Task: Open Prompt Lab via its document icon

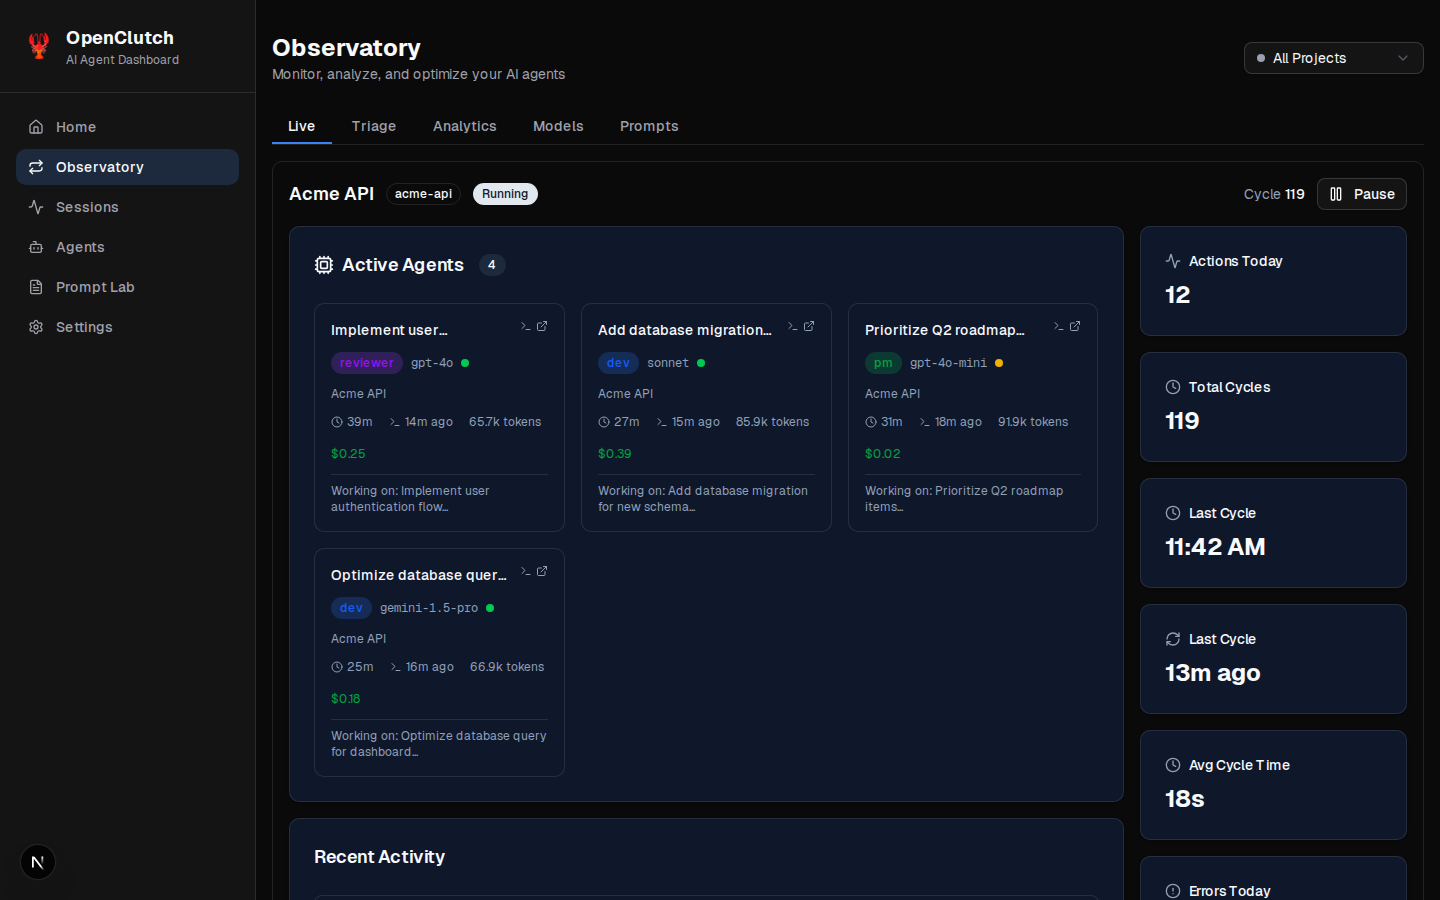Action: coord(36,287)
